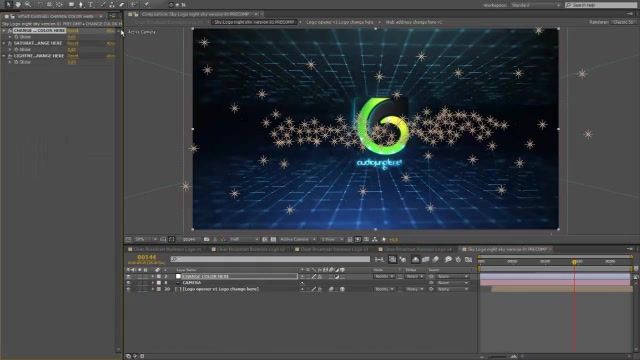Collapse the SATURAT...ANGE HERE effect group
640x360 pixels.
(4, 43)
